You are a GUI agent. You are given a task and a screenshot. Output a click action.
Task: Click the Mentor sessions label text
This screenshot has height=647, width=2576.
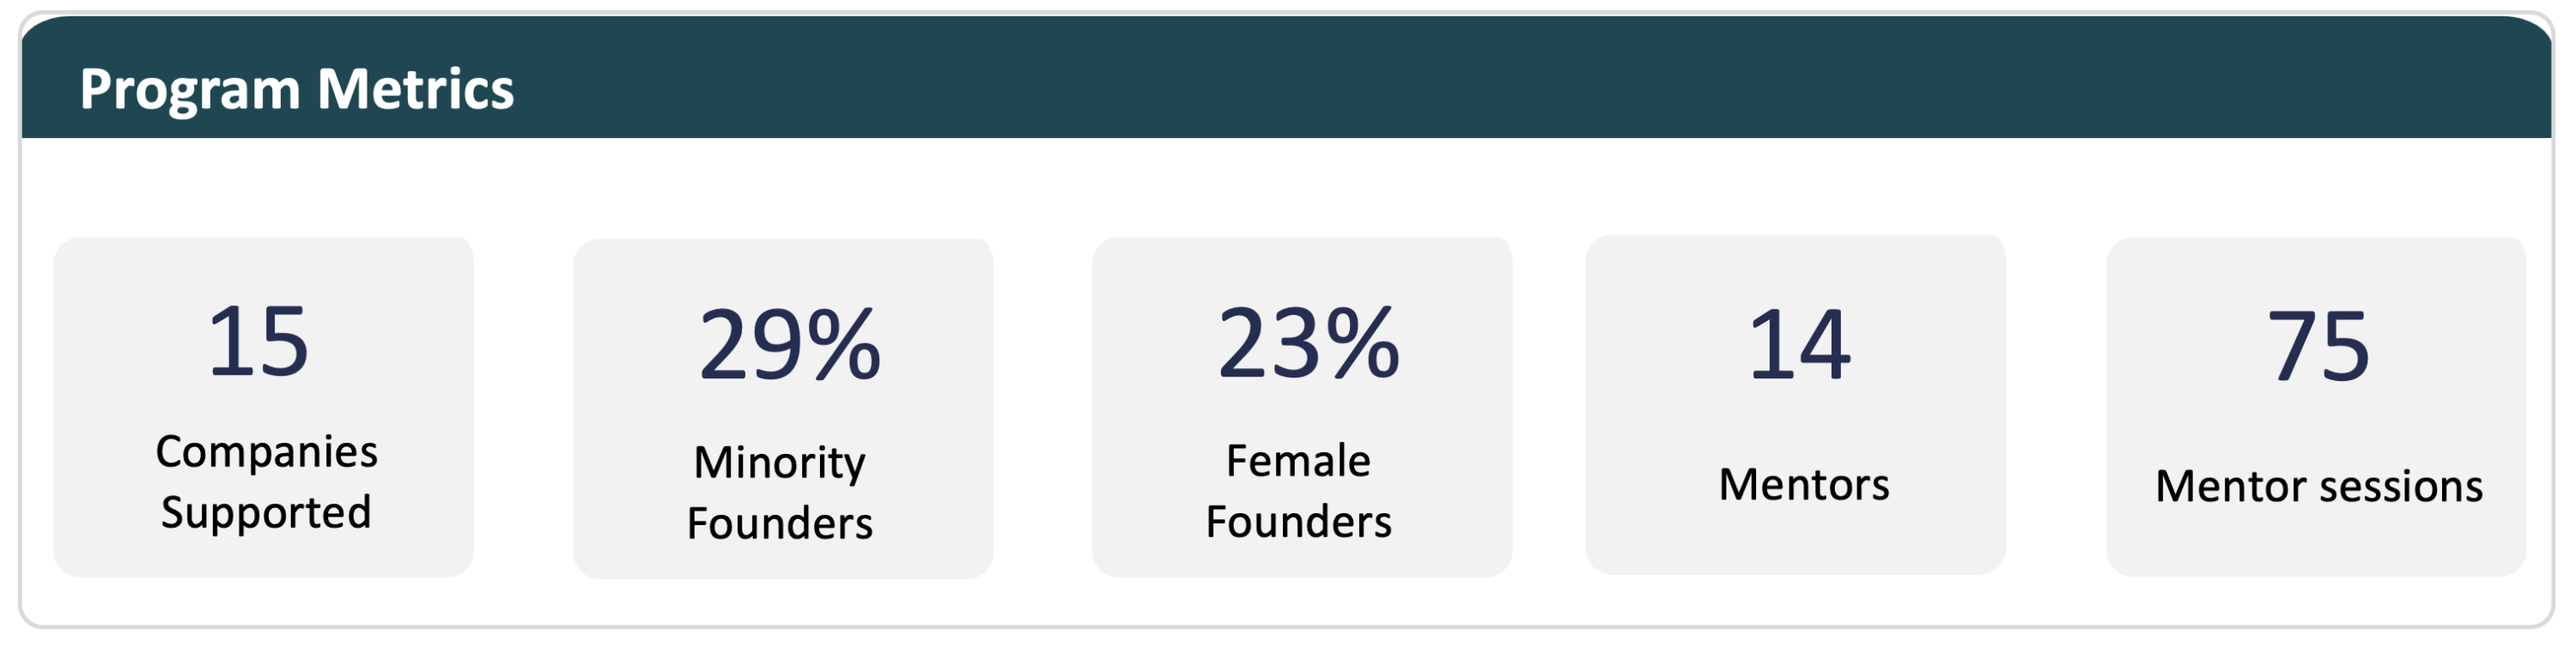point(2319,487)
